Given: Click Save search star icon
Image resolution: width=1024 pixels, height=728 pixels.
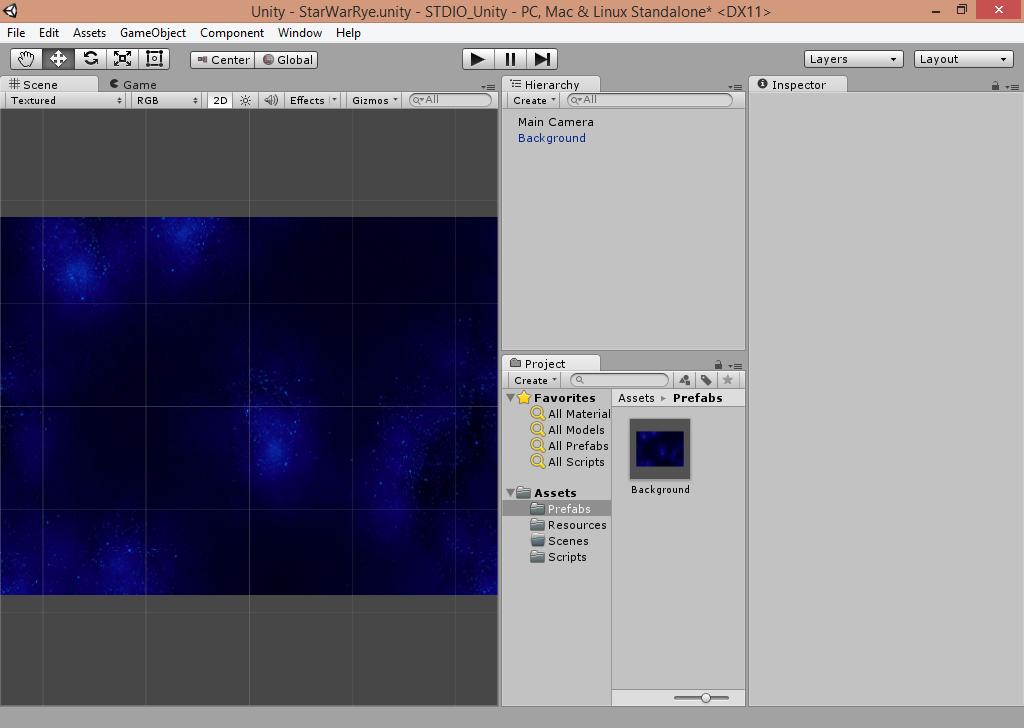Looking at the screenshot, I should coord(728,380).
